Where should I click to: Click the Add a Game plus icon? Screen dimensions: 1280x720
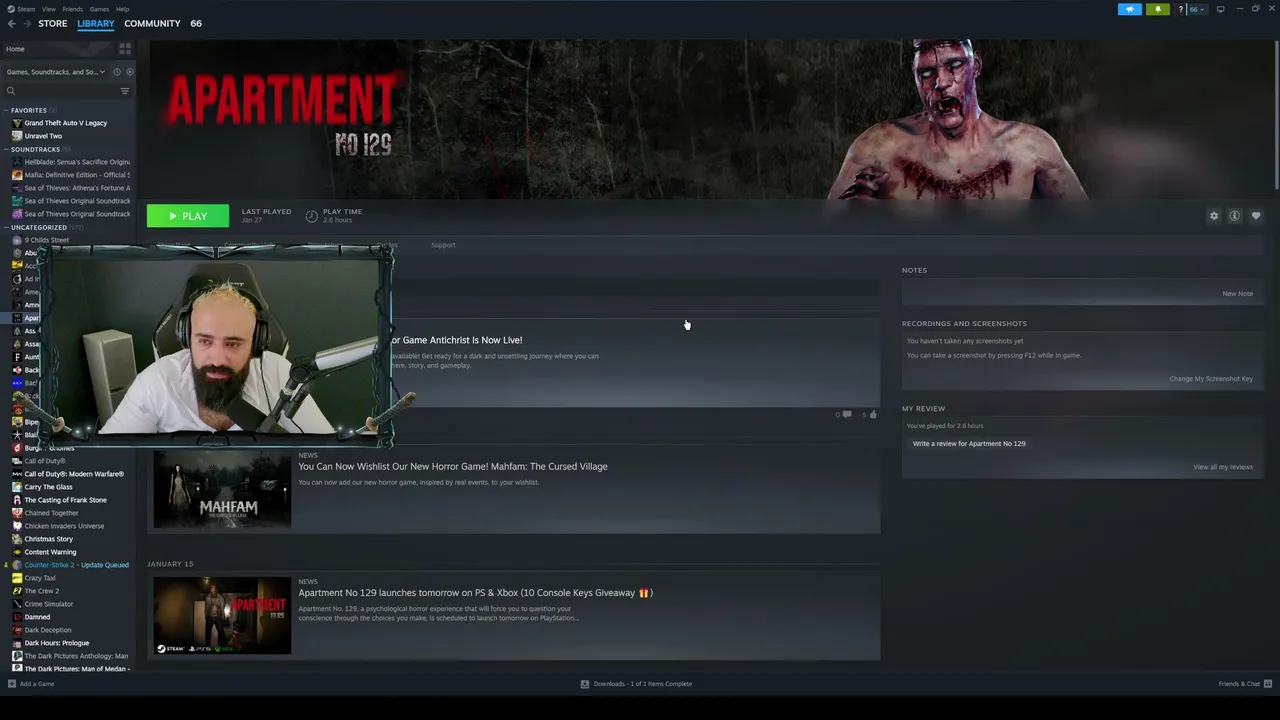12,684
